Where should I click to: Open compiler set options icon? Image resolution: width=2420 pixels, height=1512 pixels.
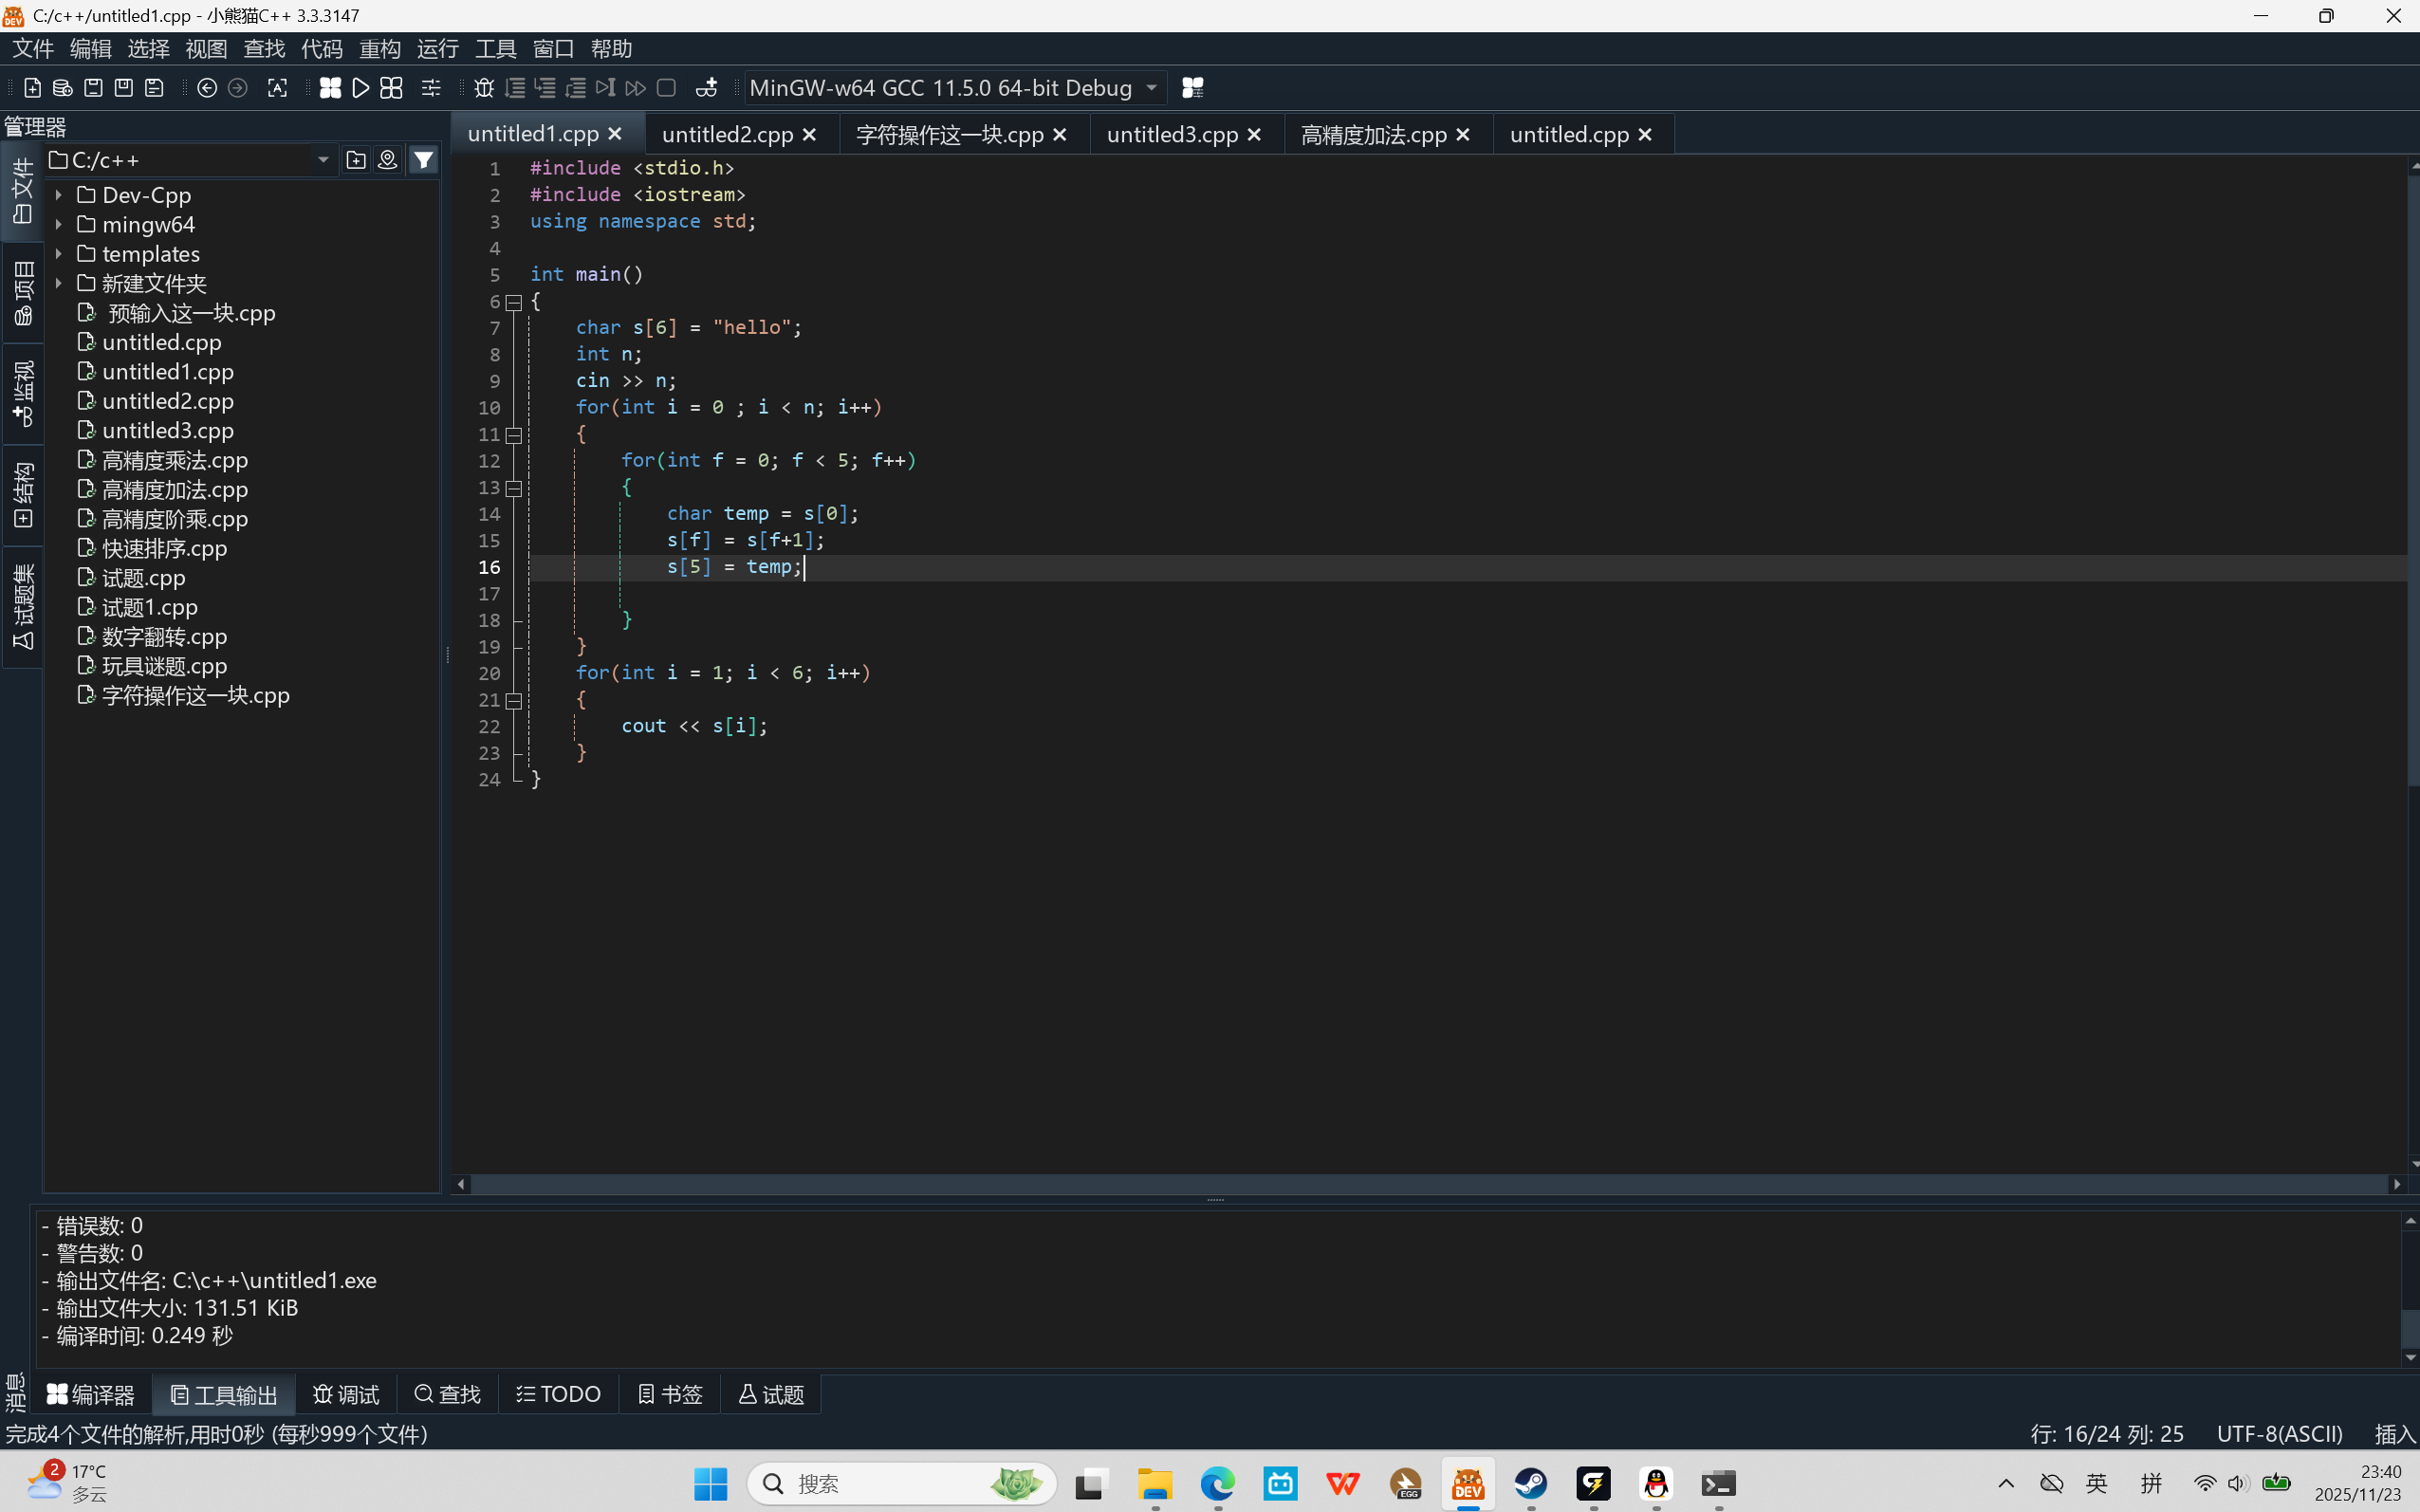pos(1192,88)
